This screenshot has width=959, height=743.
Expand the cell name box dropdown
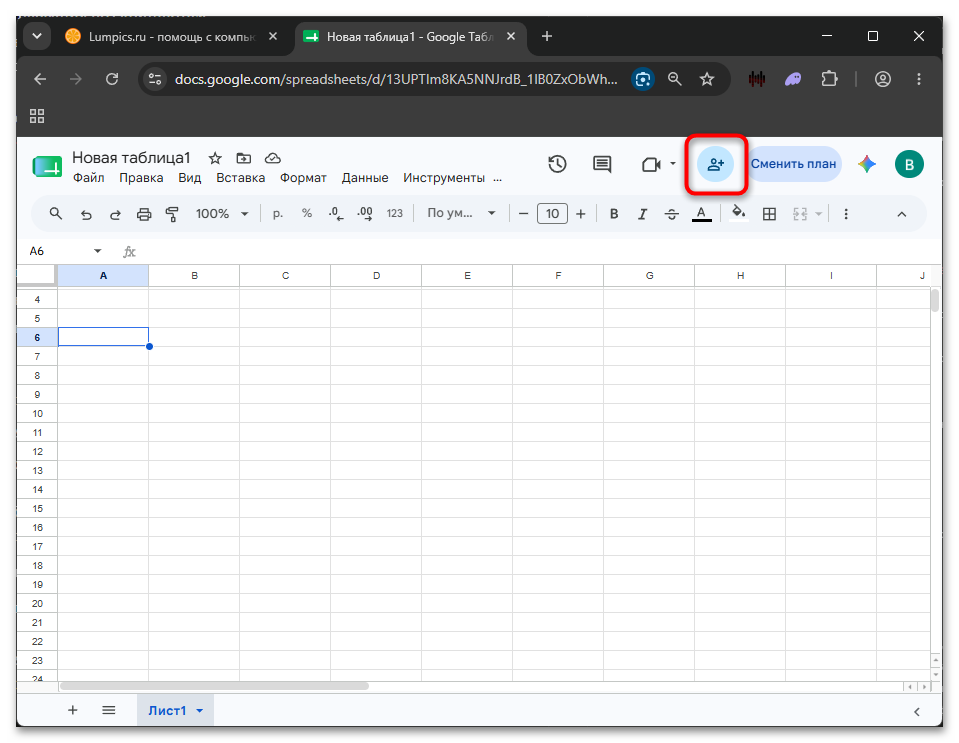click(97, 251)
